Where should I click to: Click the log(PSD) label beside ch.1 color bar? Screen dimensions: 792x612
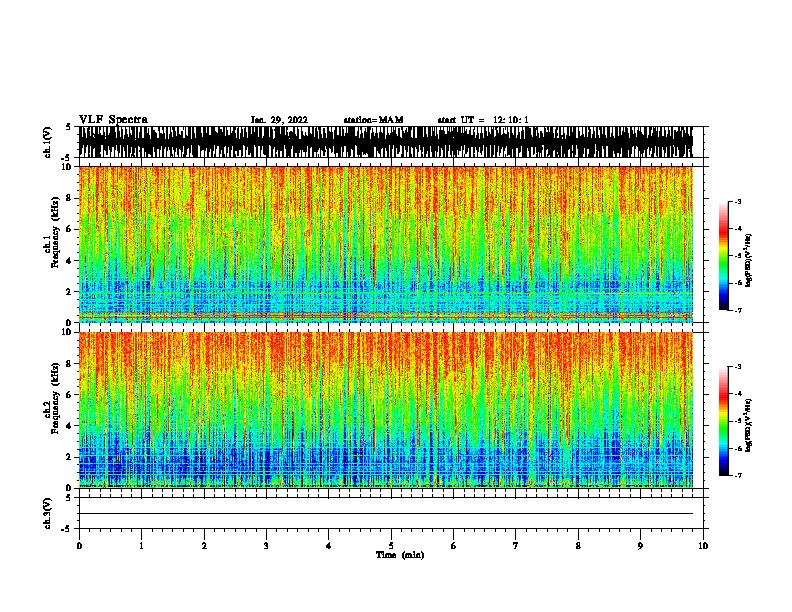[748, 260]
